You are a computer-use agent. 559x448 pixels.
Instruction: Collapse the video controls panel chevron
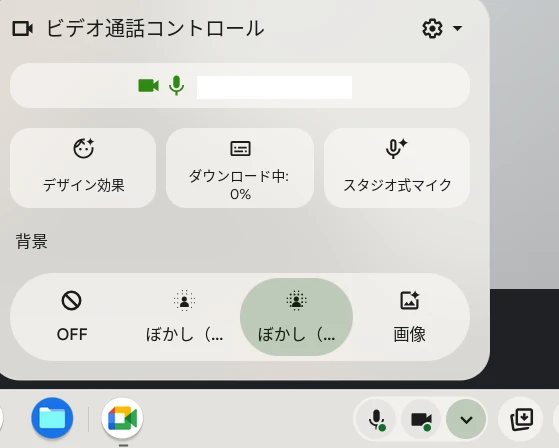pos(466,419)
